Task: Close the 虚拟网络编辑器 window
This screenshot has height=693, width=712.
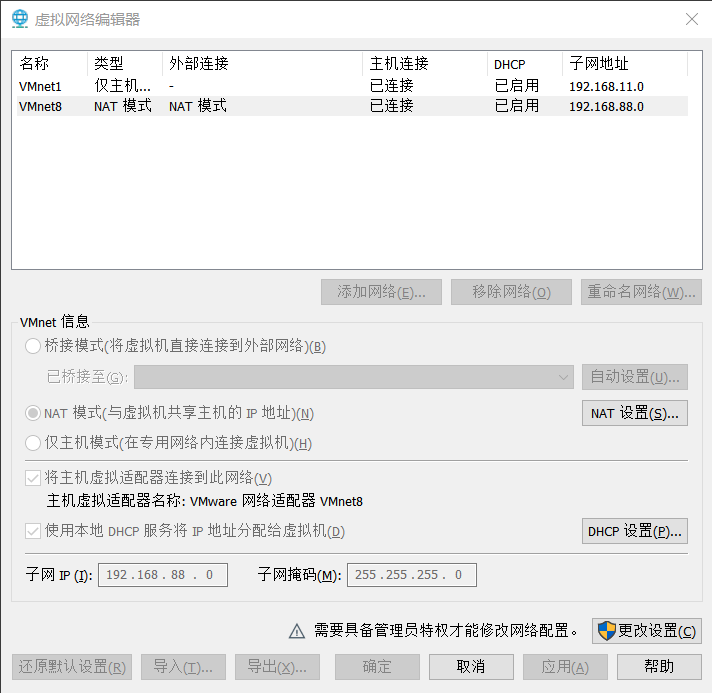Action: click(x=692, y=19)
